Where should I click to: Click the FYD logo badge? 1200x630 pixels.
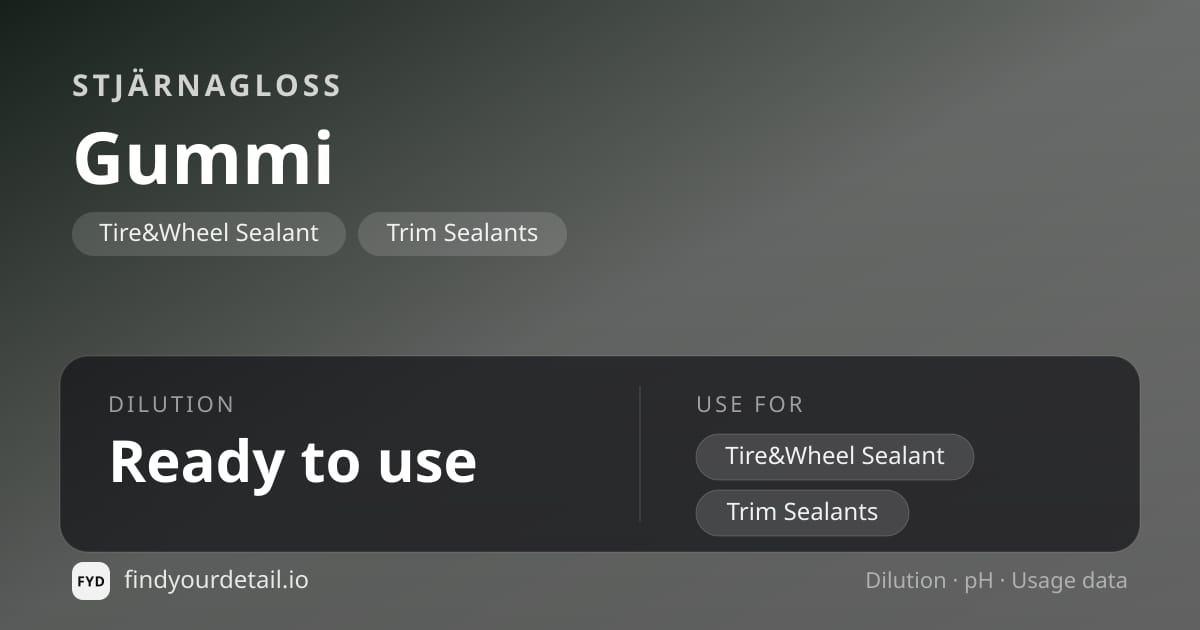(x=91, y=581)
